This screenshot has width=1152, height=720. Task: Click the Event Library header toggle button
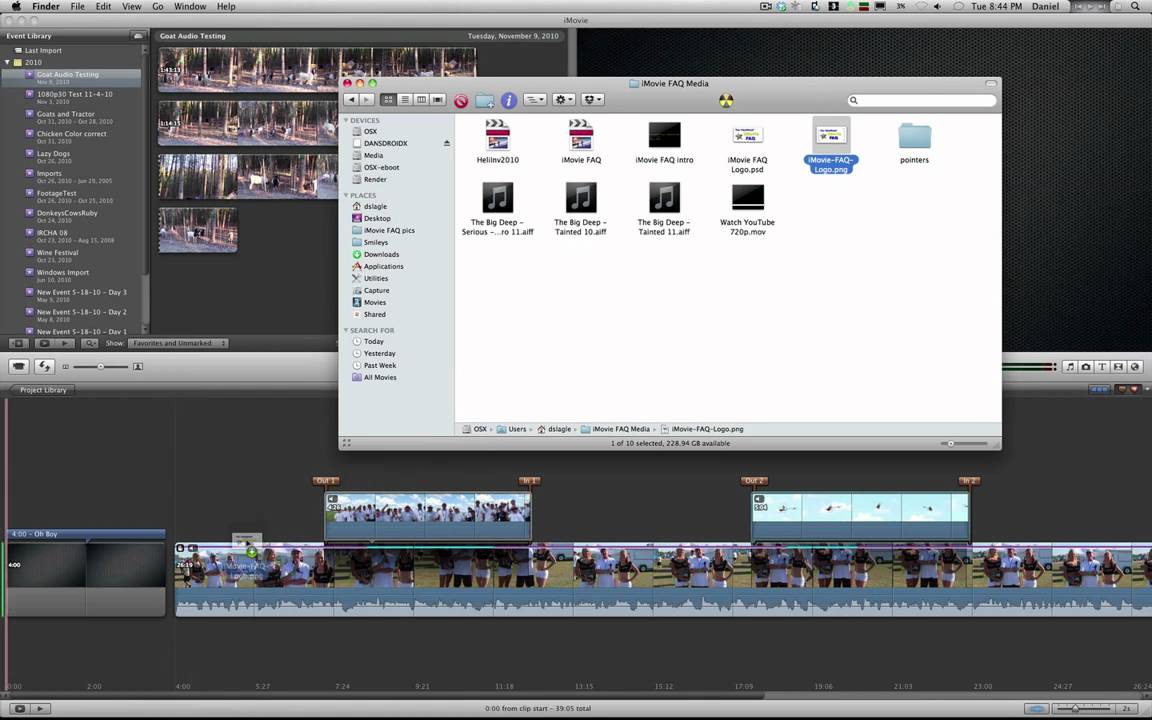pyautogui.click(x=137, y=36)
